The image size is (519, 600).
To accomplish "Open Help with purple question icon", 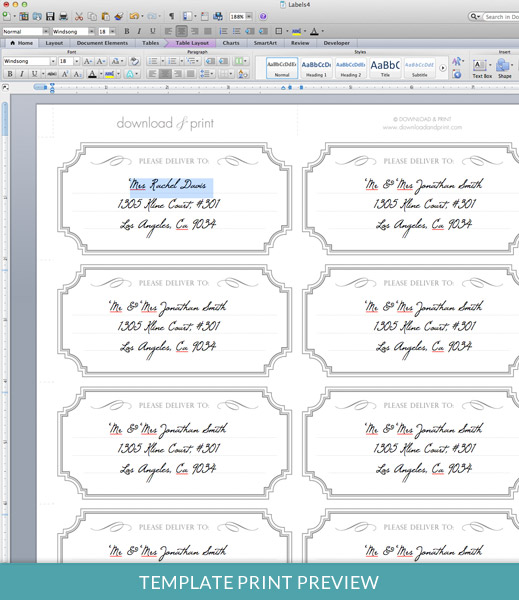I will point(263,16).
